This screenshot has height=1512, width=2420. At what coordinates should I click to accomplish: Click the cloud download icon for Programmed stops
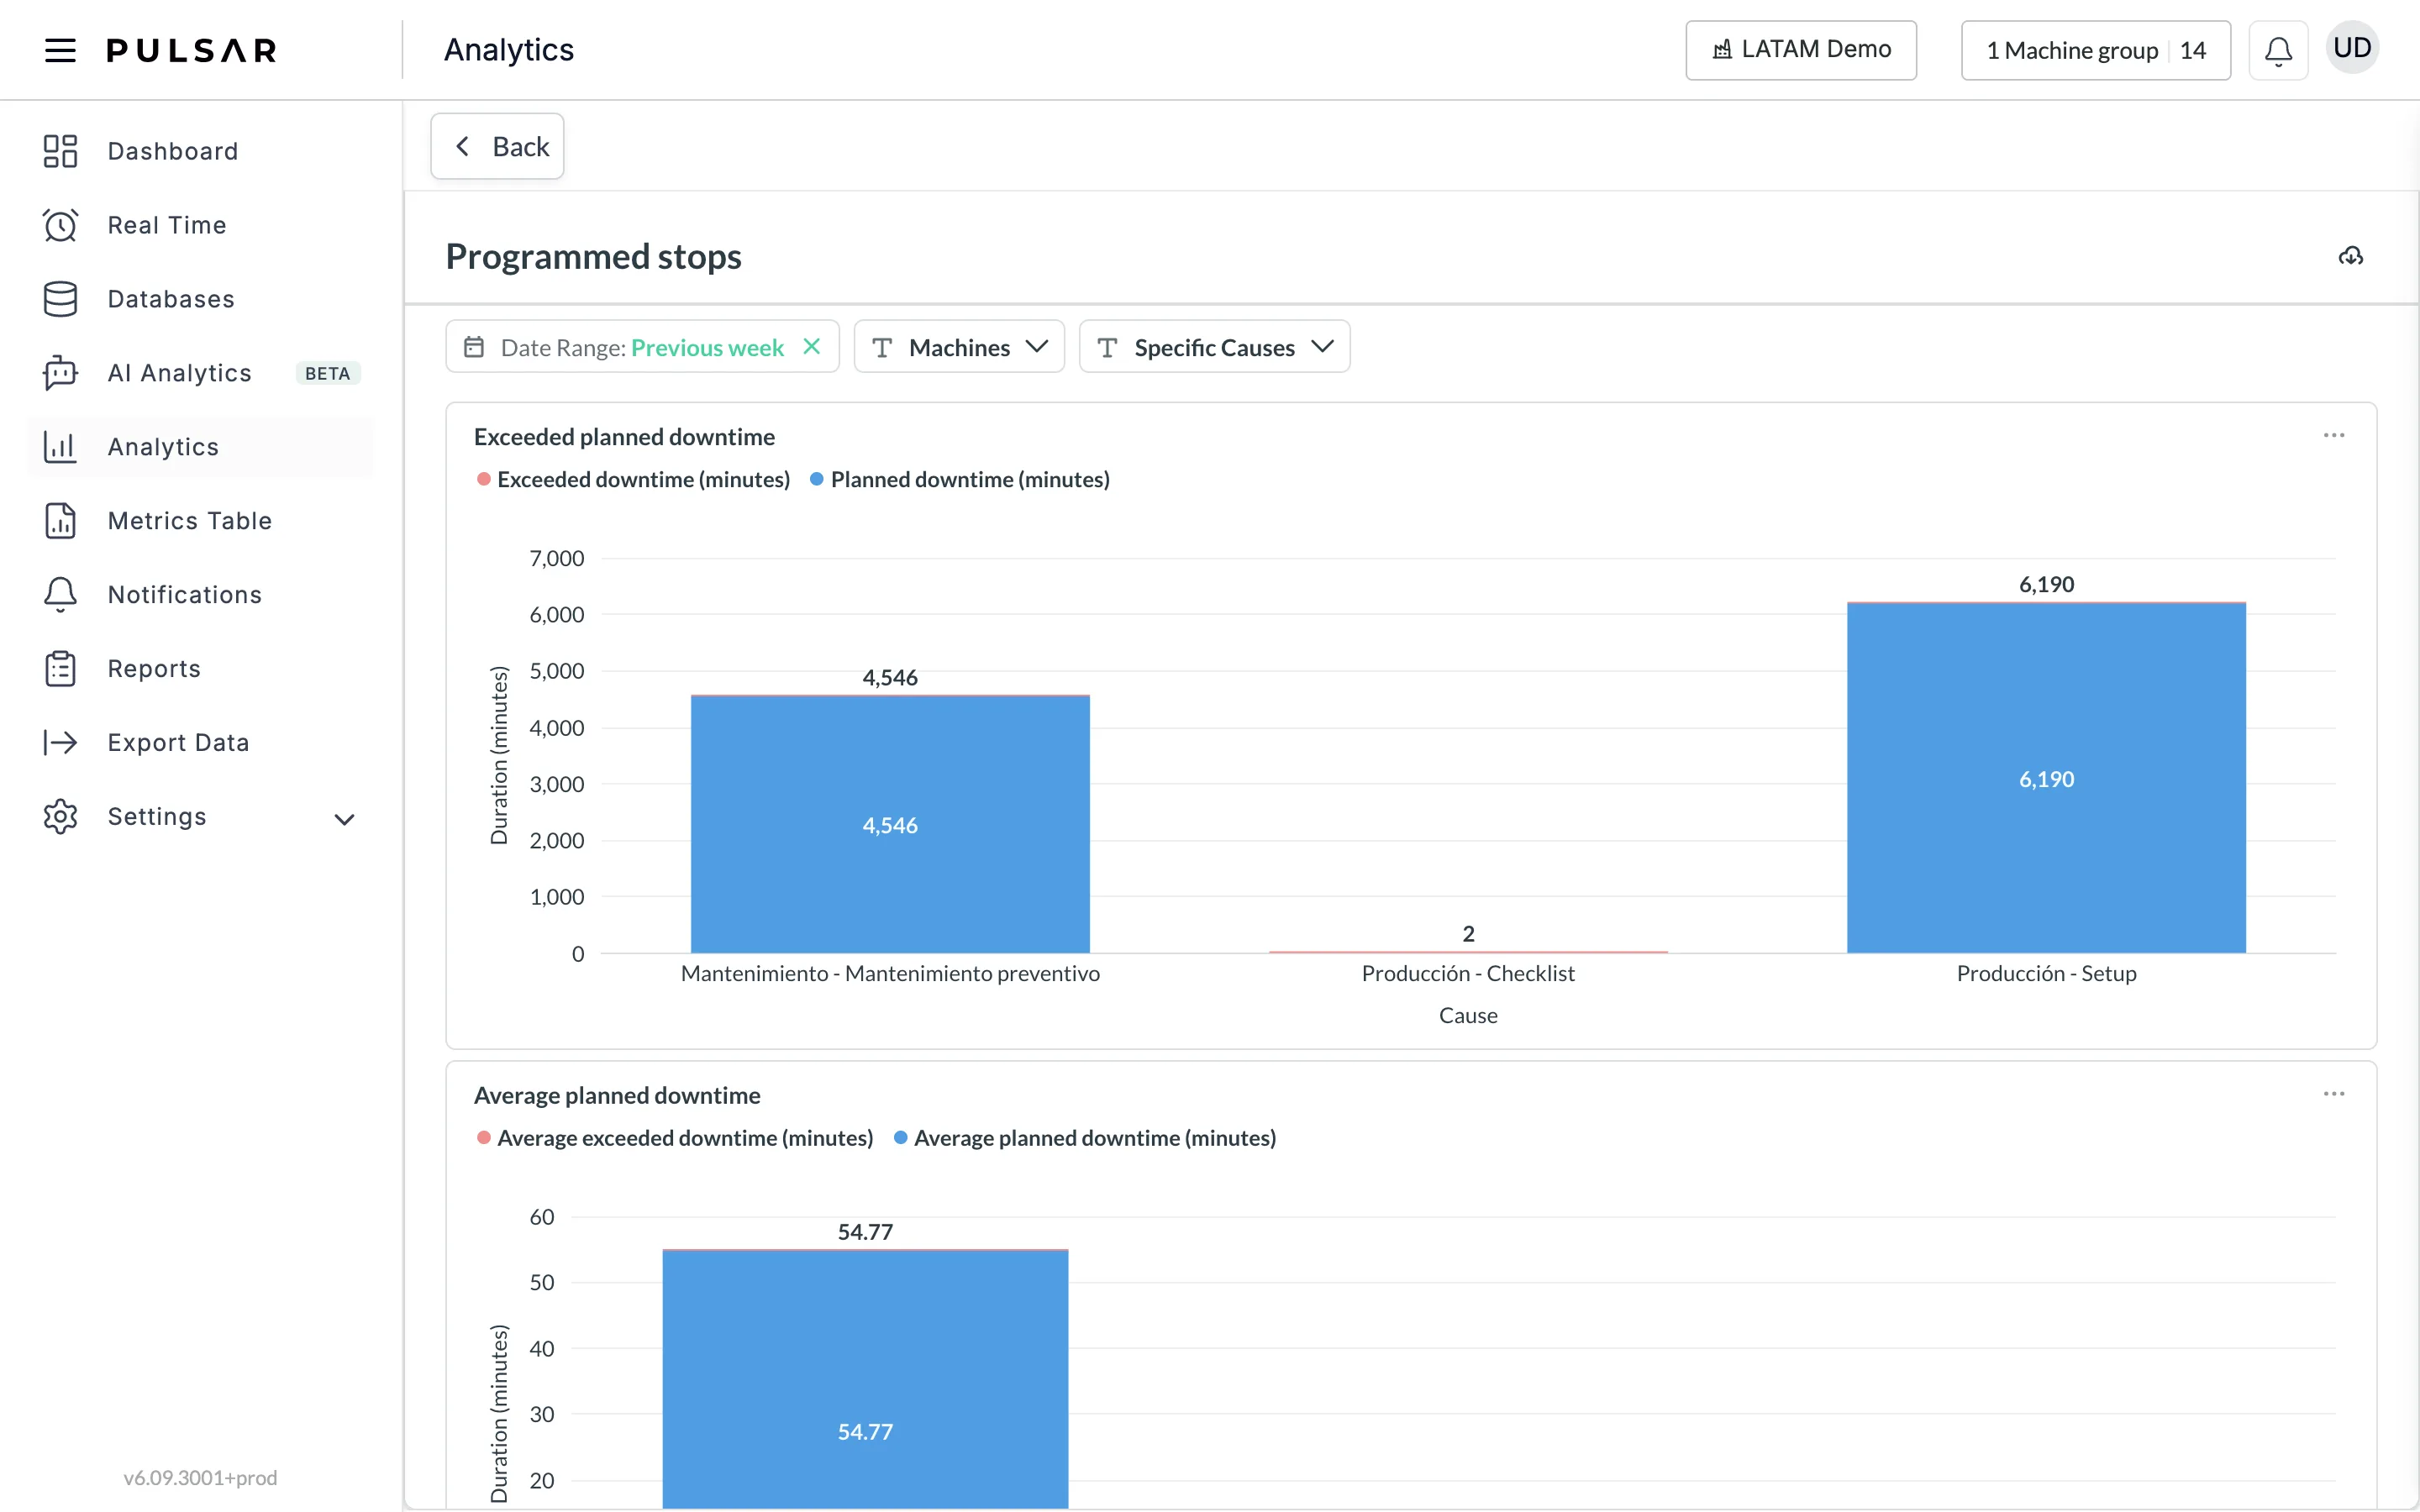(2350, 256)
